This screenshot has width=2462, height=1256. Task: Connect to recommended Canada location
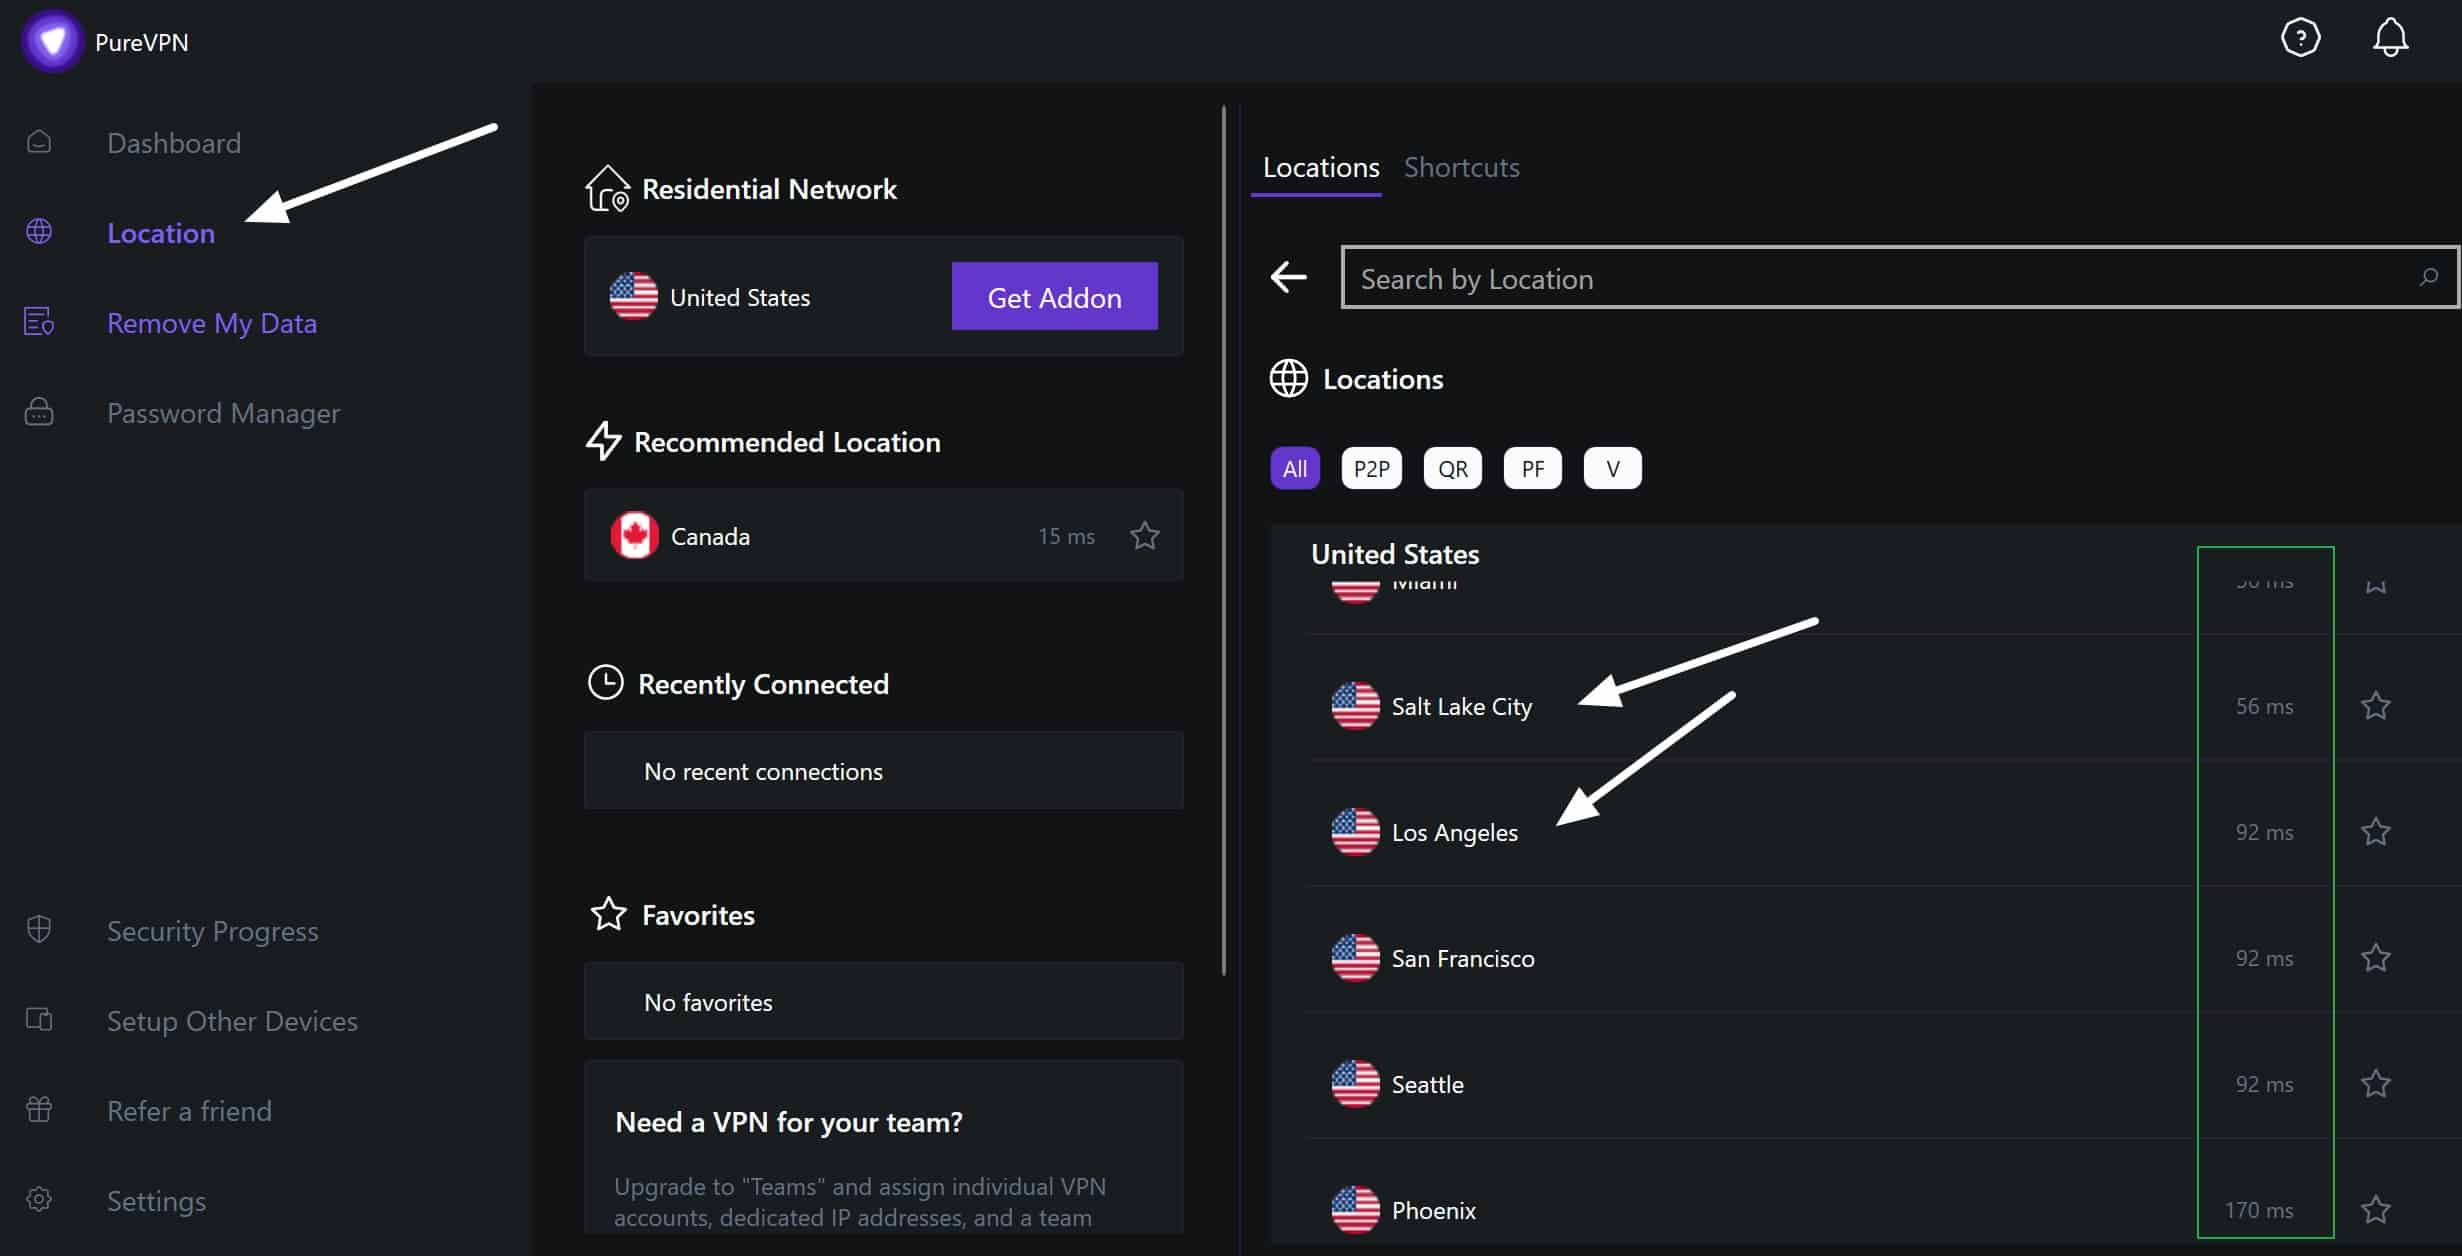[883, 535]
